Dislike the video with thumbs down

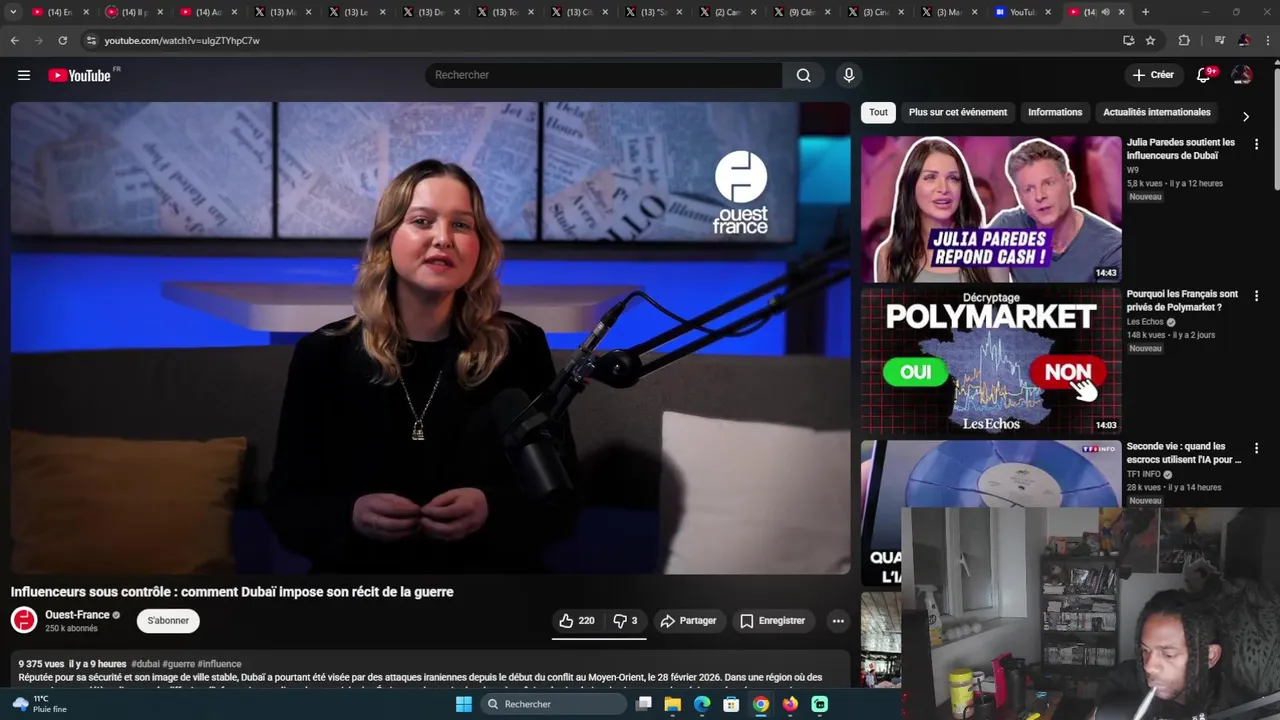(625, 621)
